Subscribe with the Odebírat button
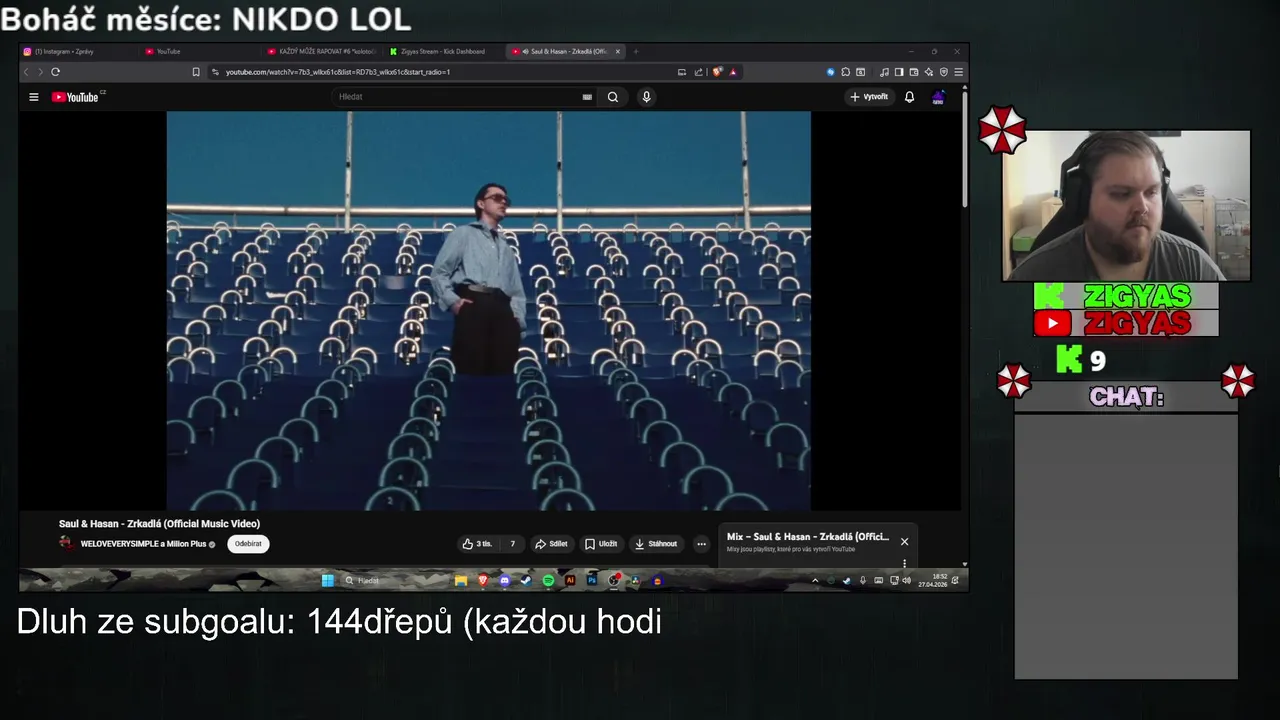Image resolution: width=1280 pixels, height=720 pixels. pyautogui.click(x=248, y=544)
